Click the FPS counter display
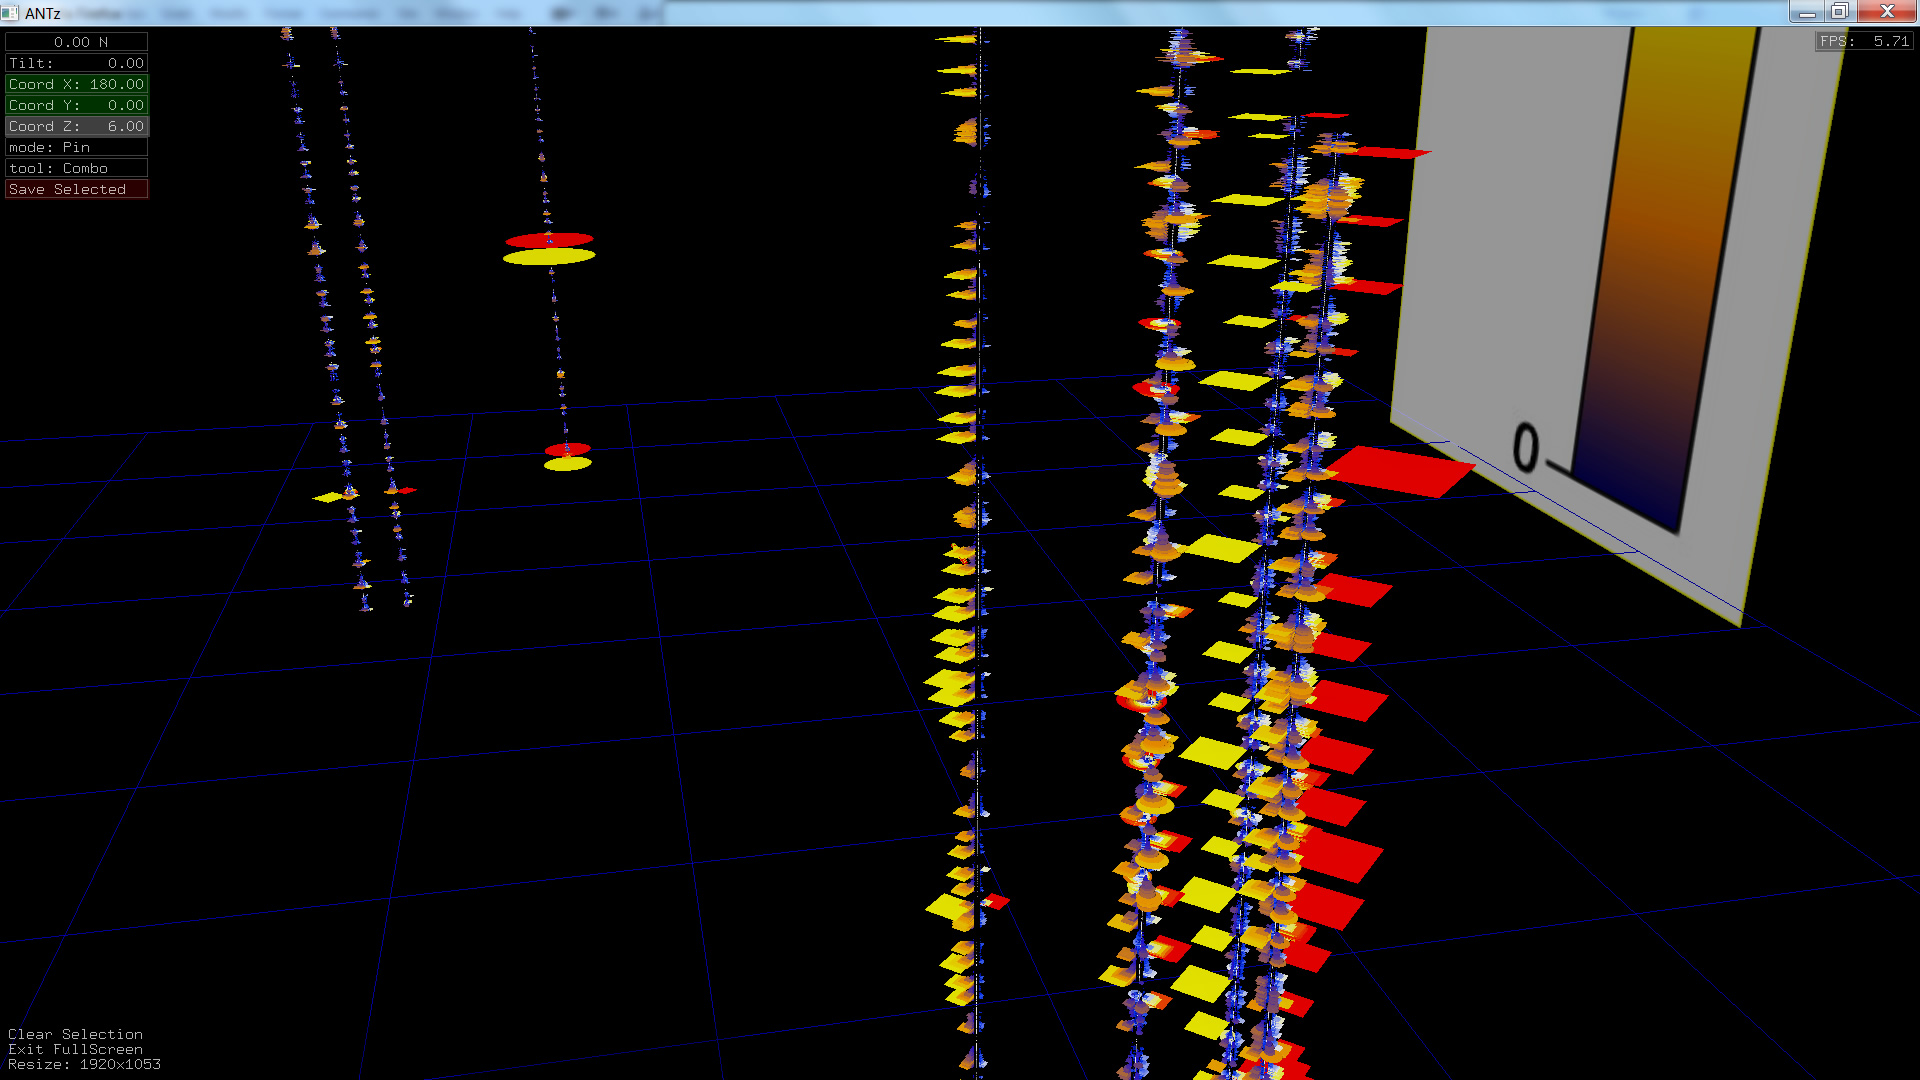The image size is (1920, 1080). [1864, 41]
